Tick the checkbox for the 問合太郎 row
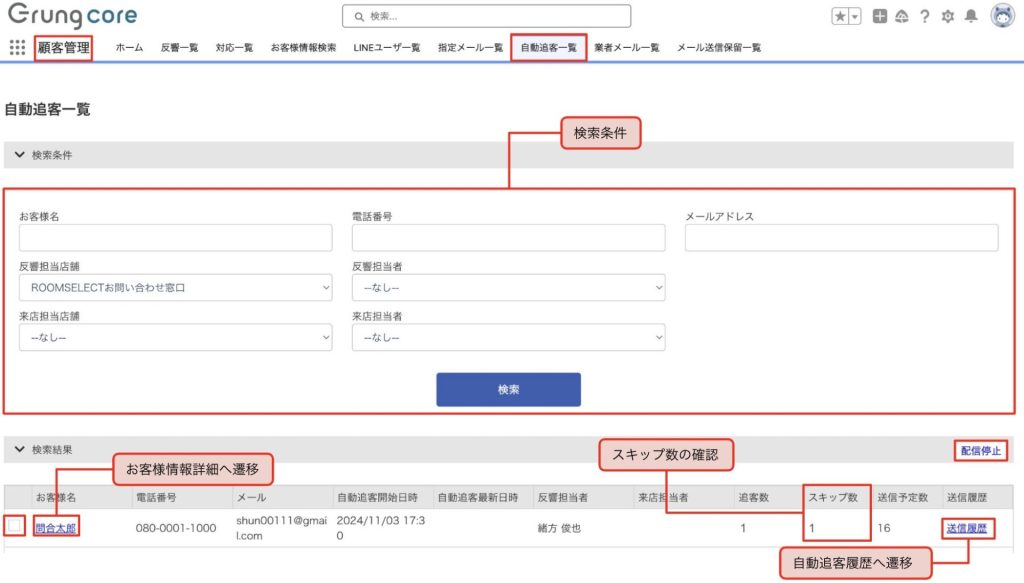 (x=15, y=526)
